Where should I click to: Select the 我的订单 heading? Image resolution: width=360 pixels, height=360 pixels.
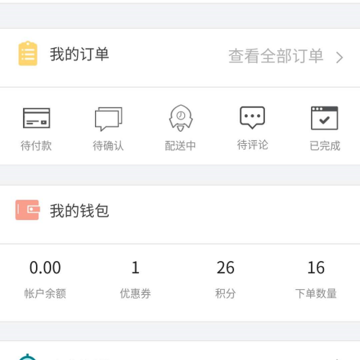coord(80,54)
